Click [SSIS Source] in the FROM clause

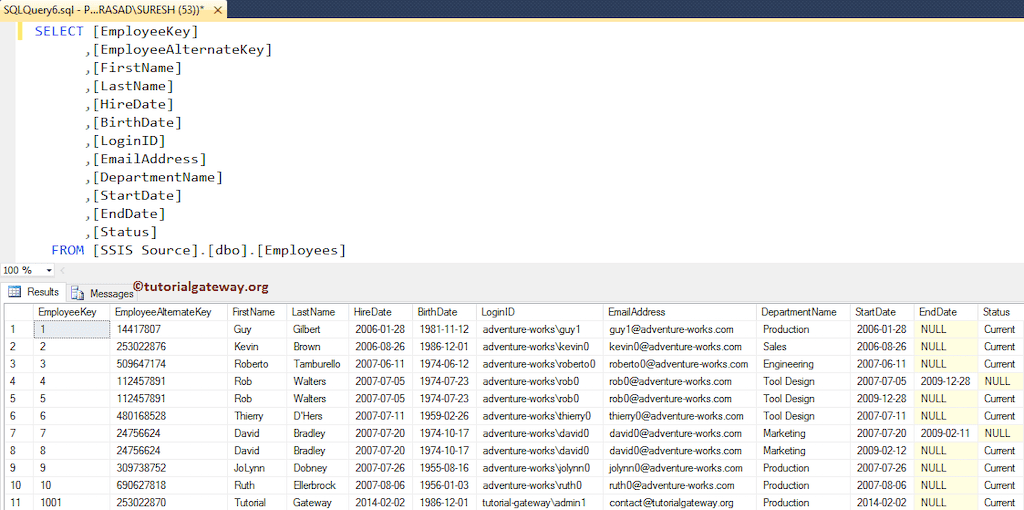[x=145, y=250]
